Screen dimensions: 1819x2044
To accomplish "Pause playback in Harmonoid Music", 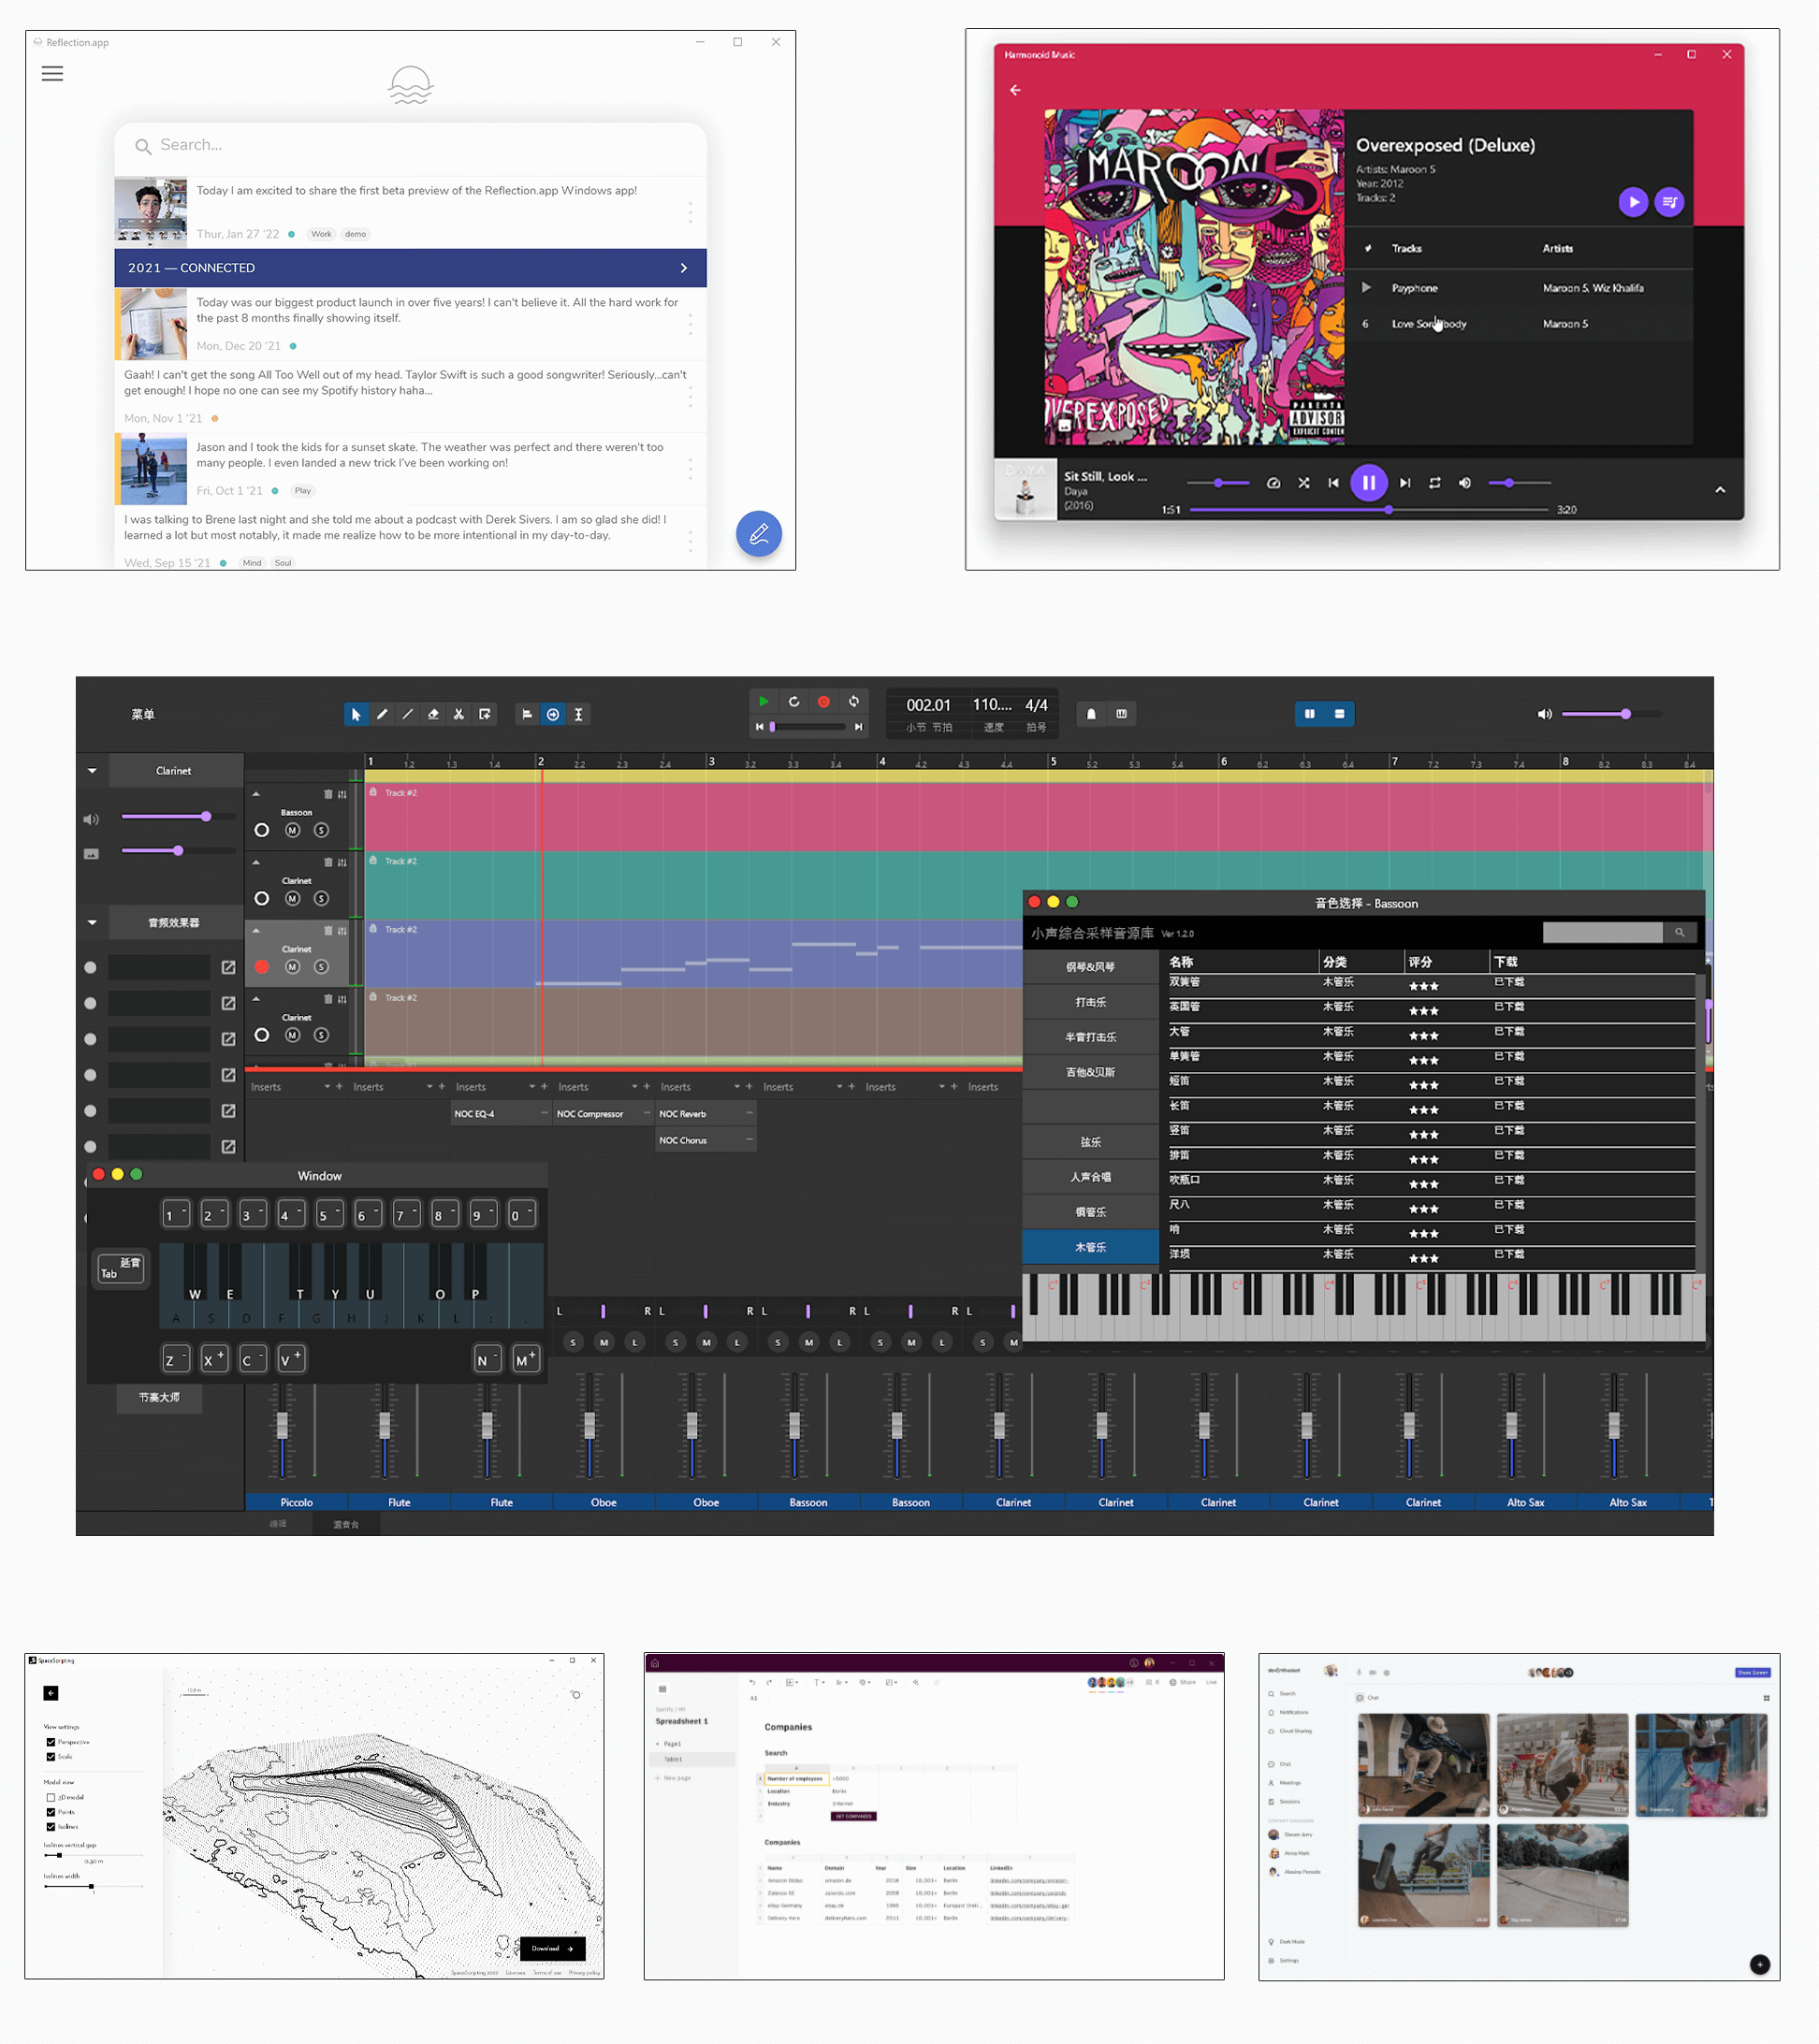I will tap(1368, 483).
